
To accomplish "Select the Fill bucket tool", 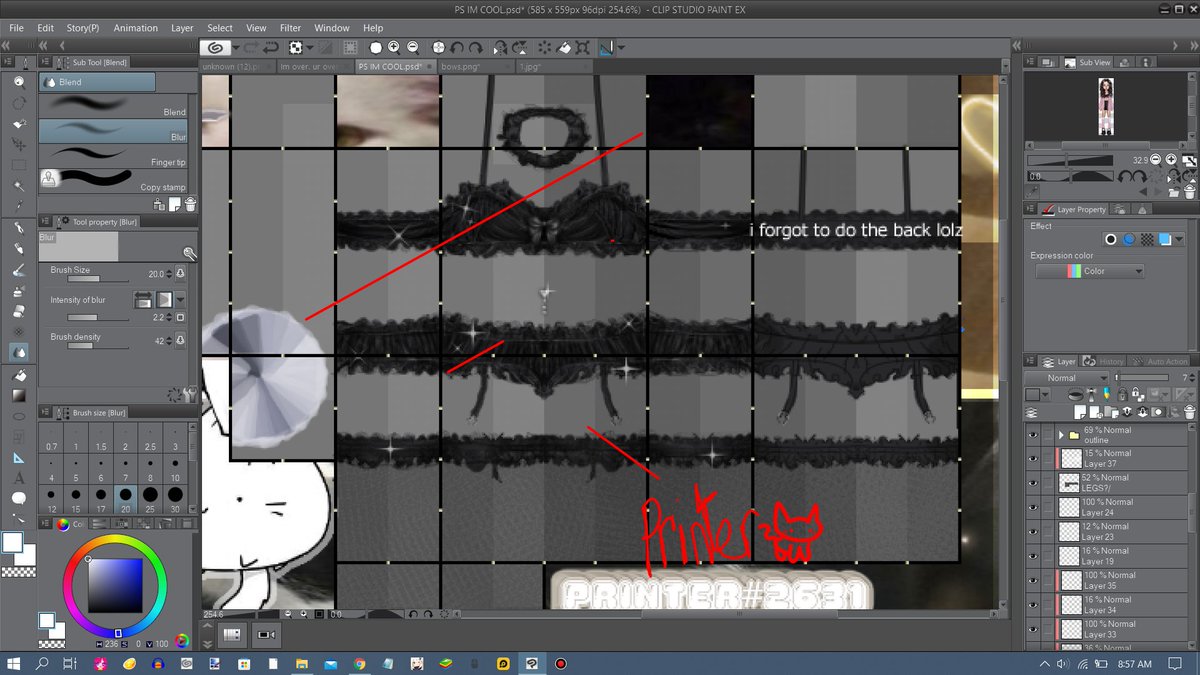I will click(x=19, y=376).
